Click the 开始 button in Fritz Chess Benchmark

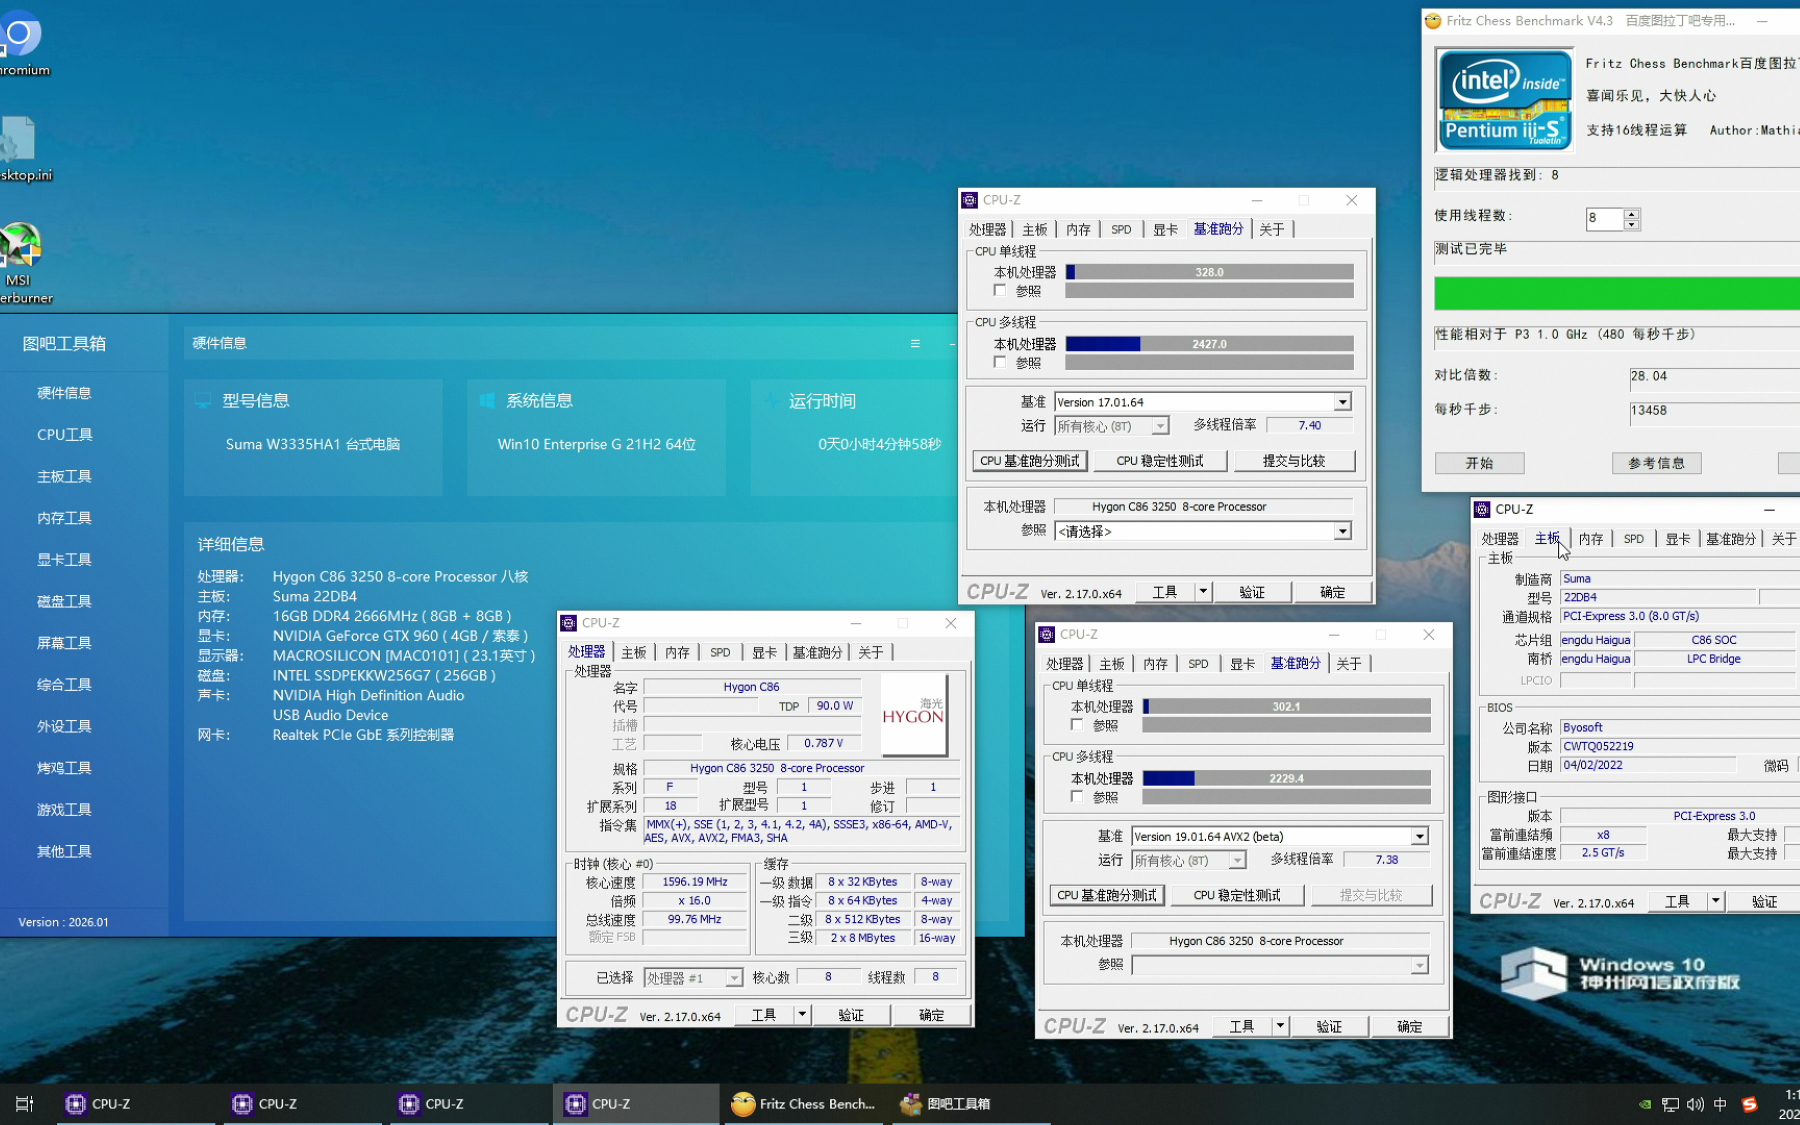click(1479, 463)
